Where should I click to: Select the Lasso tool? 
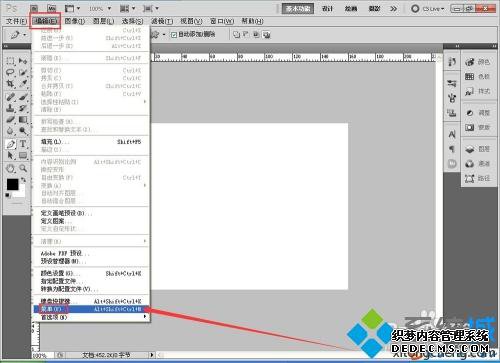pos(10,72)
